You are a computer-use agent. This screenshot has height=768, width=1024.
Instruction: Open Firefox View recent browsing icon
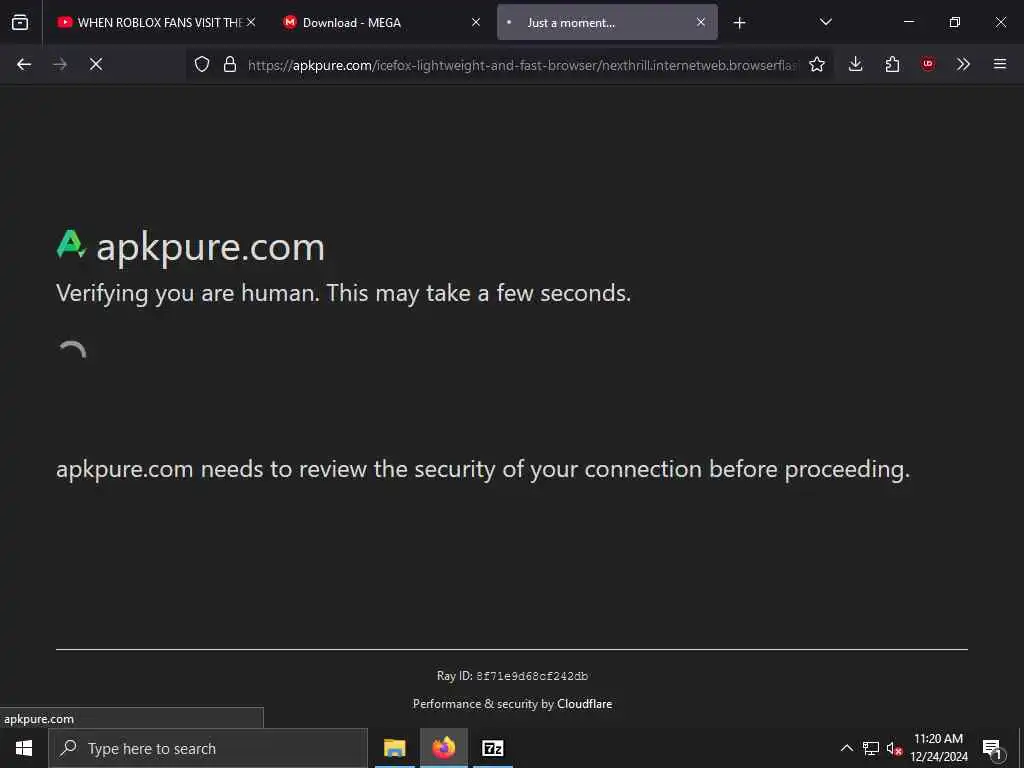(x=20, y=22)
